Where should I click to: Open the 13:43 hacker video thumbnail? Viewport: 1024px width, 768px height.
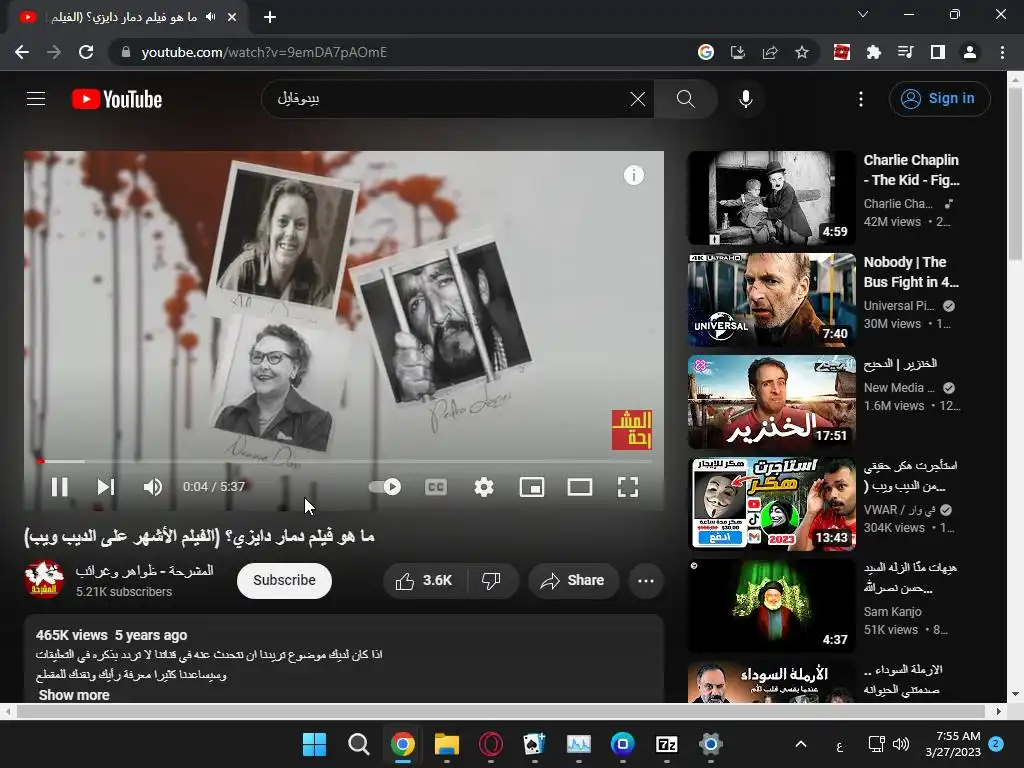771,504
